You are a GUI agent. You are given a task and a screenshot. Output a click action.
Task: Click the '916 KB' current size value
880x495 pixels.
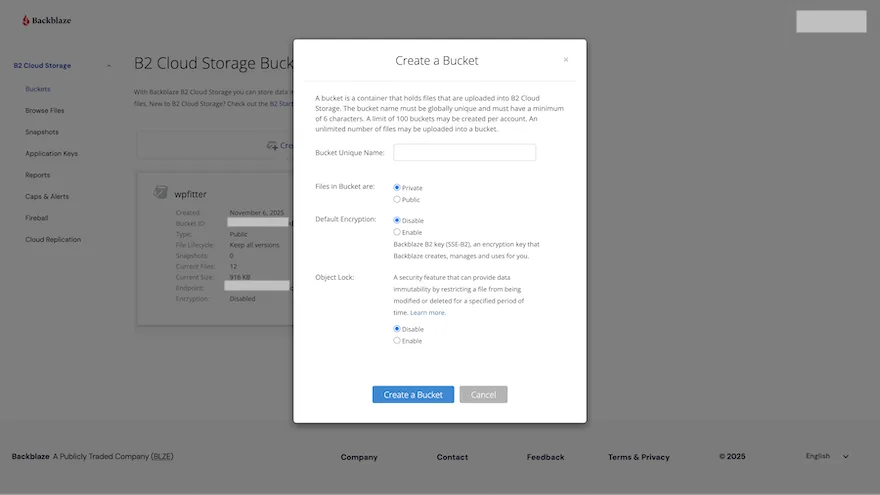tap(240, 277)
